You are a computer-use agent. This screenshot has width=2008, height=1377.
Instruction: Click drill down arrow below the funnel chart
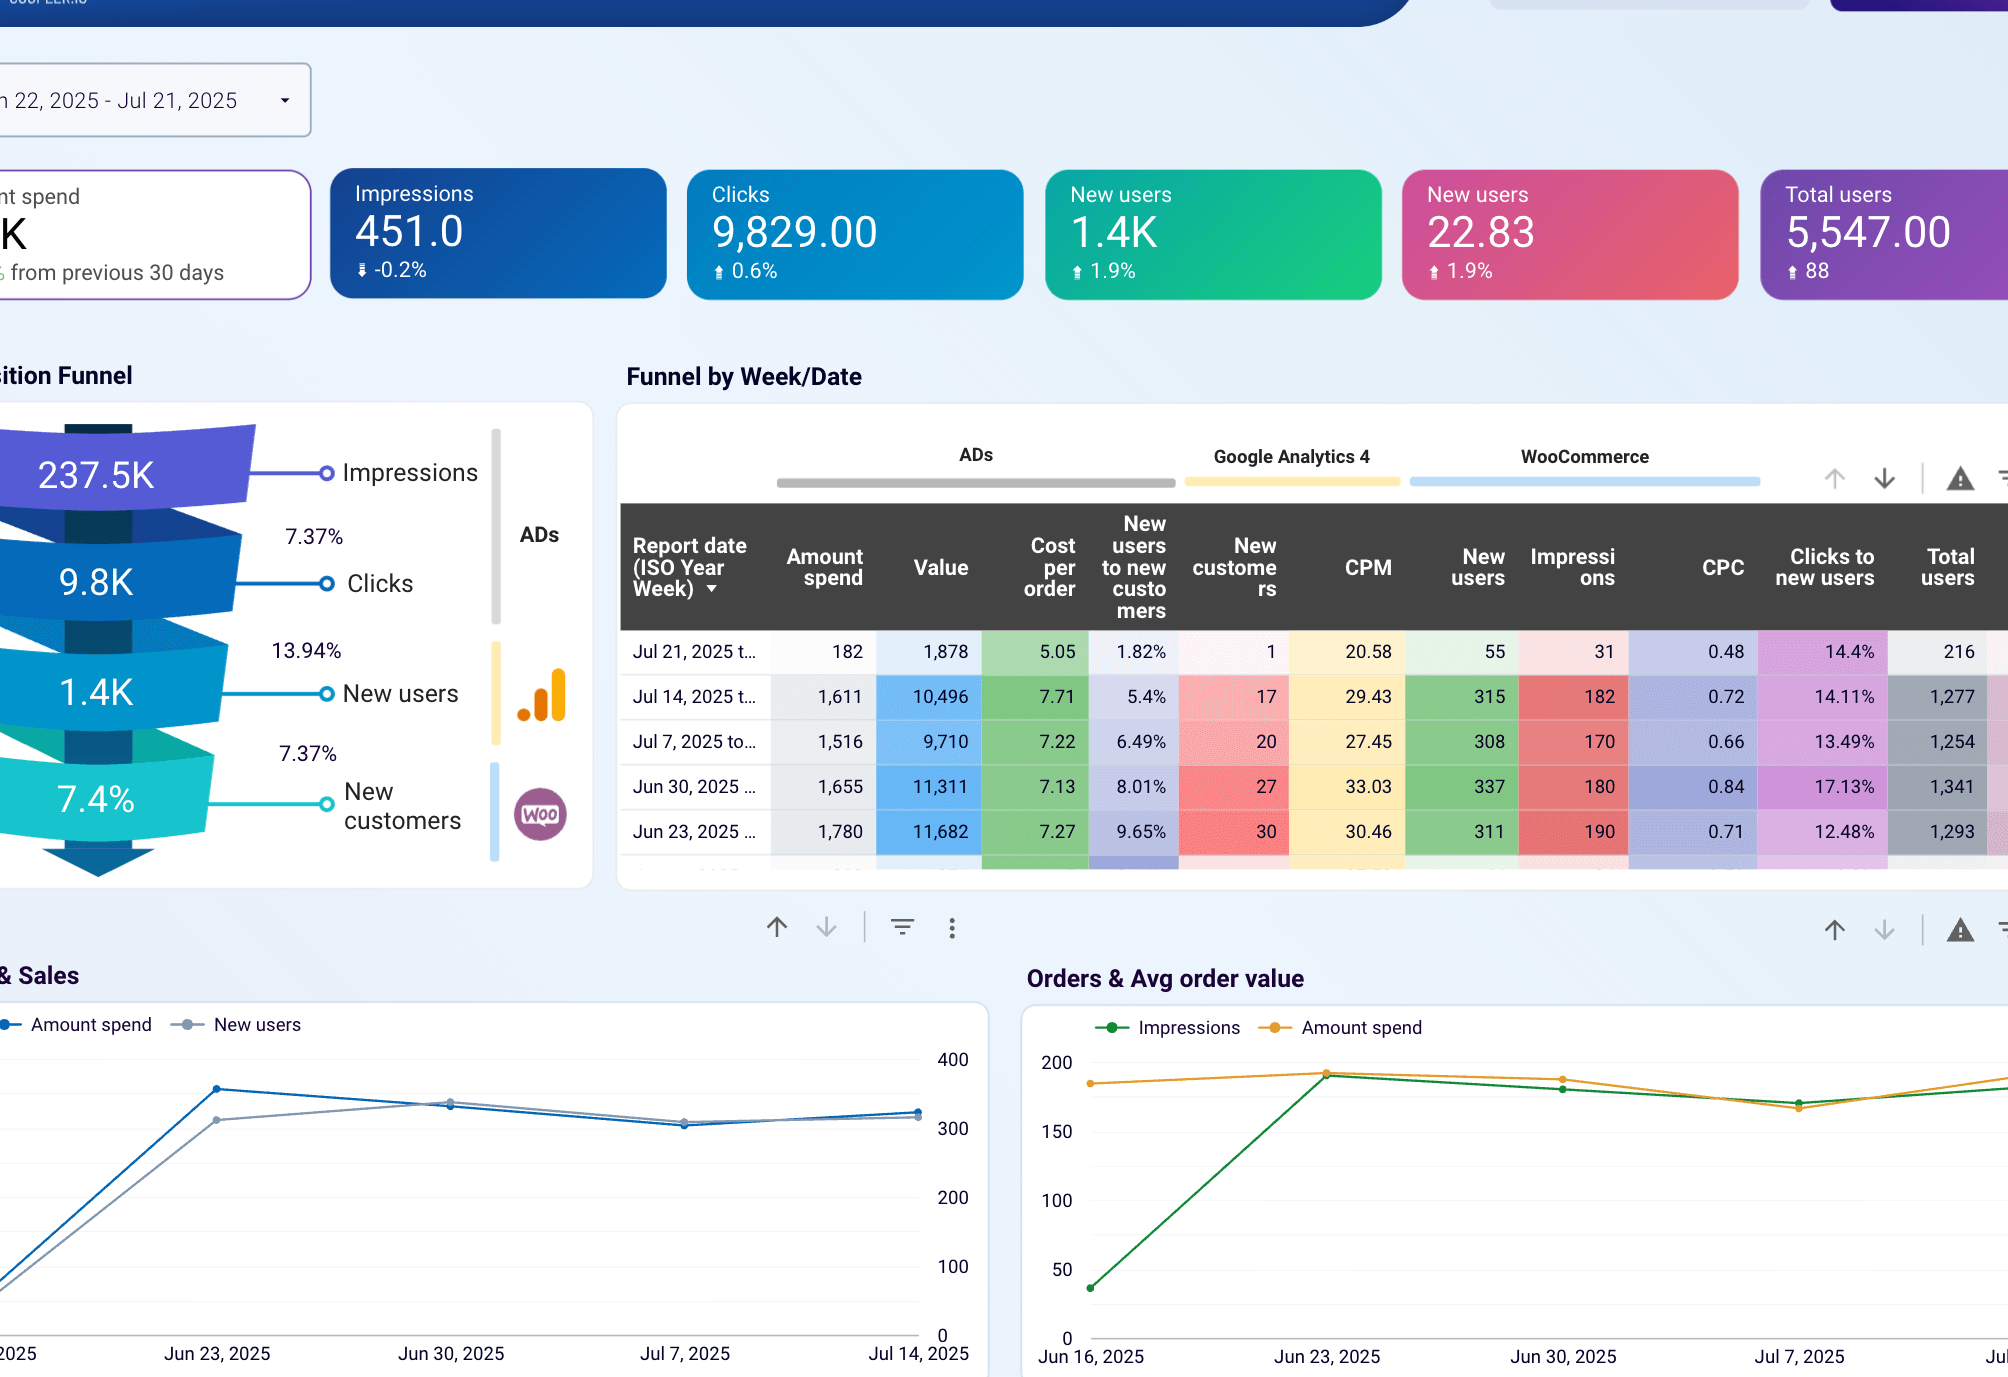click(x=826, y=928)
